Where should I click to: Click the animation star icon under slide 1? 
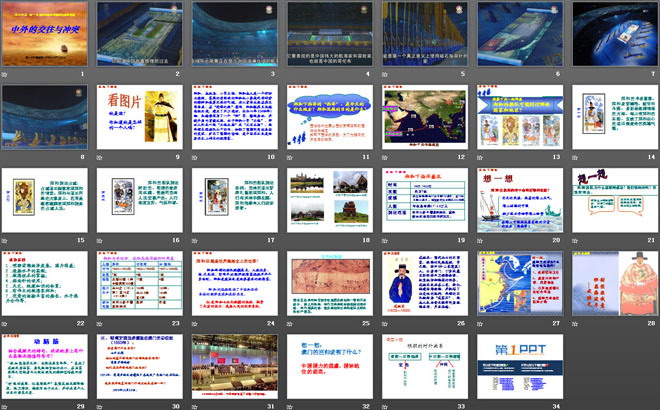(x=5, y=74)
